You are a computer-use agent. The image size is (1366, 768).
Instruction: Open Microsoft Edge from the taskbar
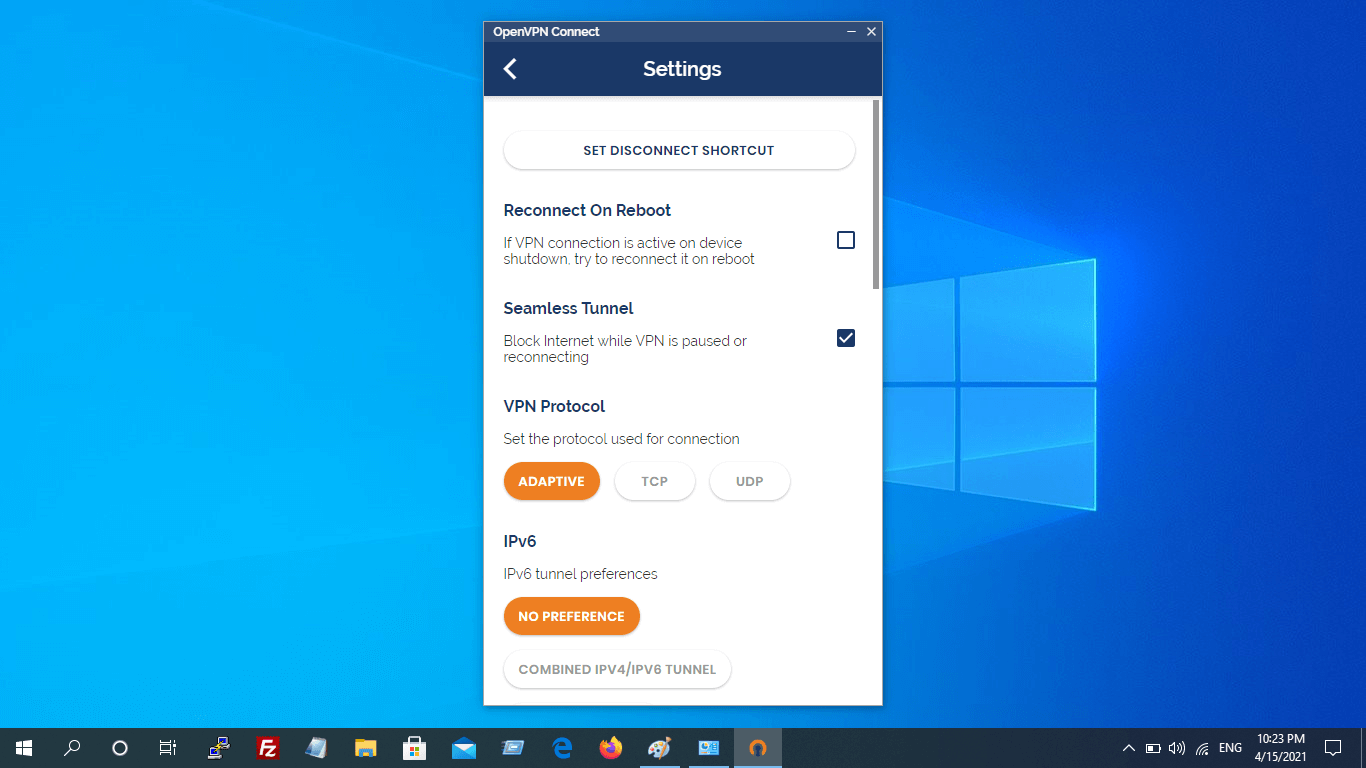coord(562,748)
